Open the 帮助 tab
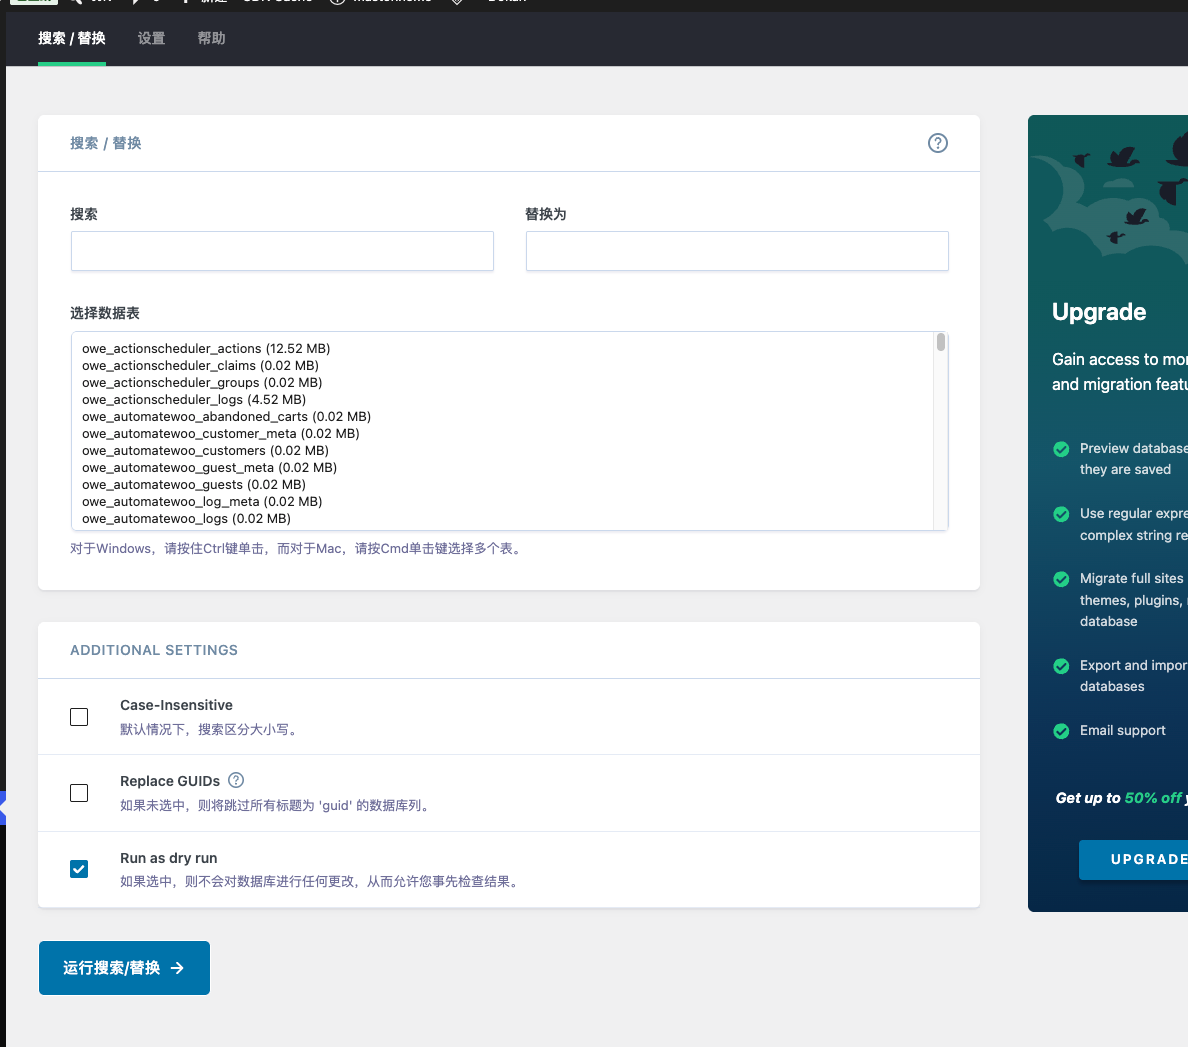Image resolution: width=1188 pixels, height=1047 pixels. (211, 38)
